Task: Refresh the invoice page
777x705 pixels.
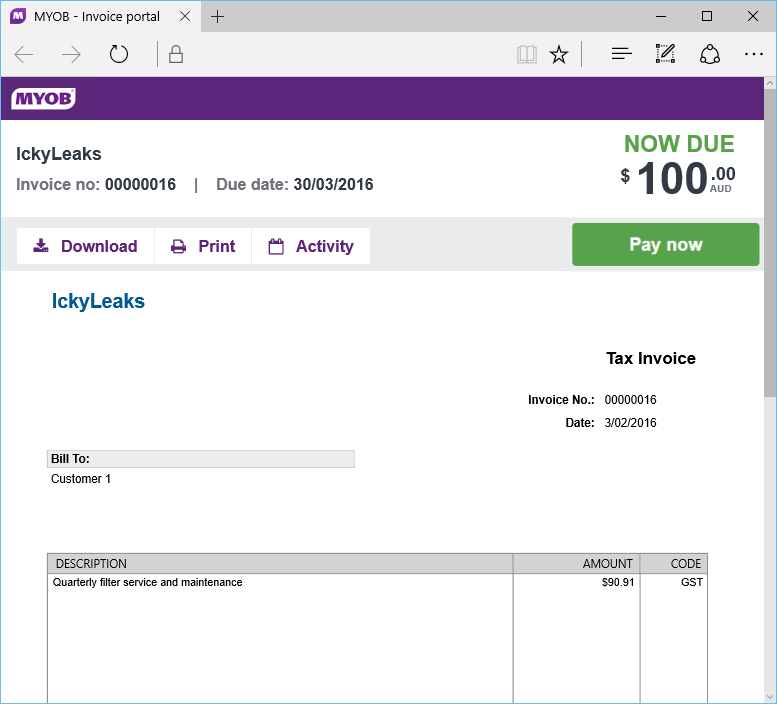Action: [119, 54]
